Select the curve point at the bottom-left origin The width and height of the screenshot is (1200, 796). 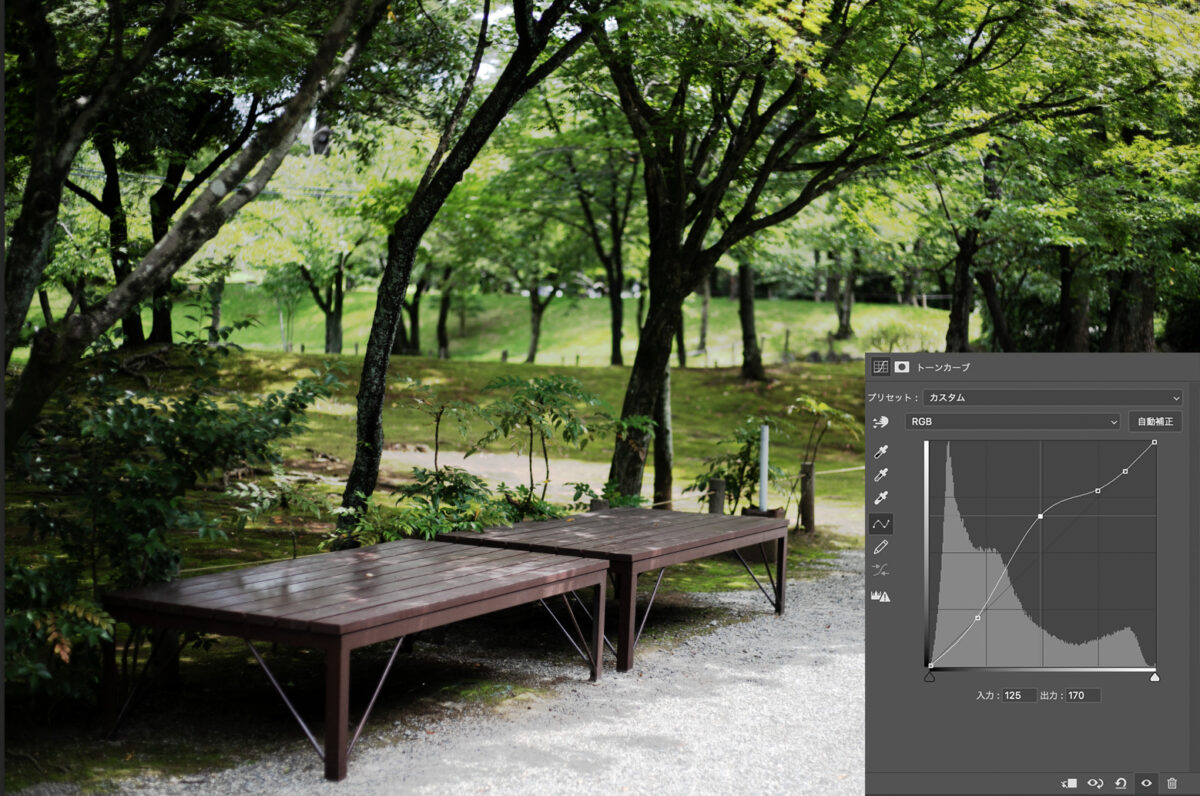930,666
